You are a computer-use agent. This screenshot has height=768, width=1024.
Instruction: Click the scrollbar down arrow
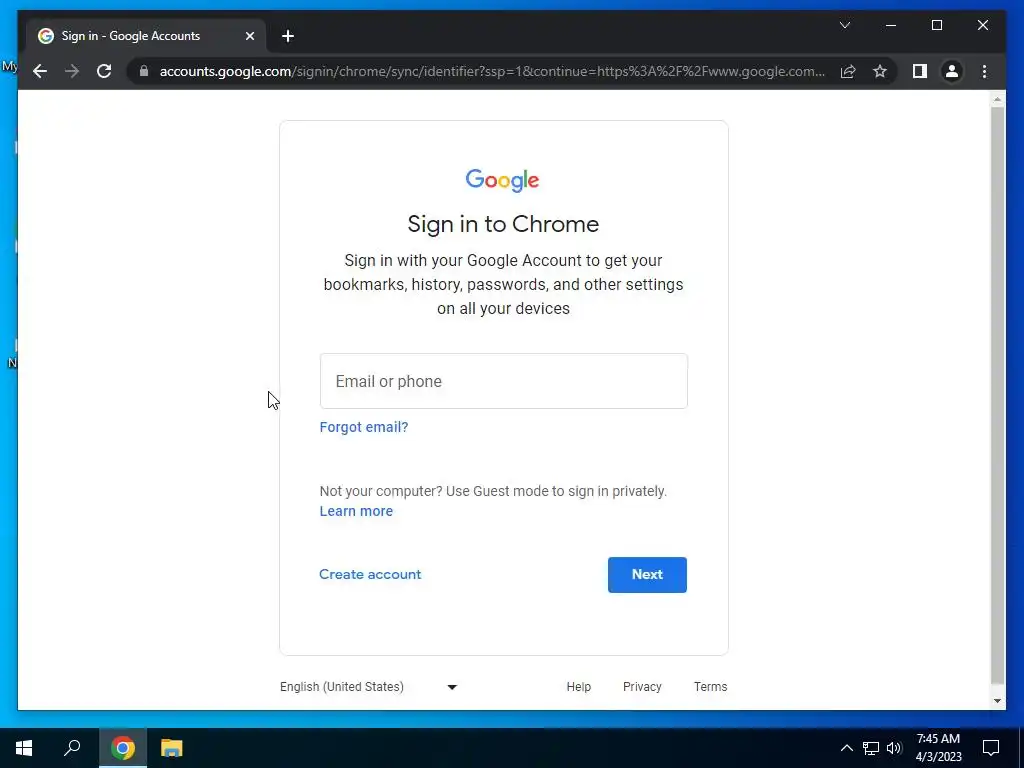[x=997, y=701]
